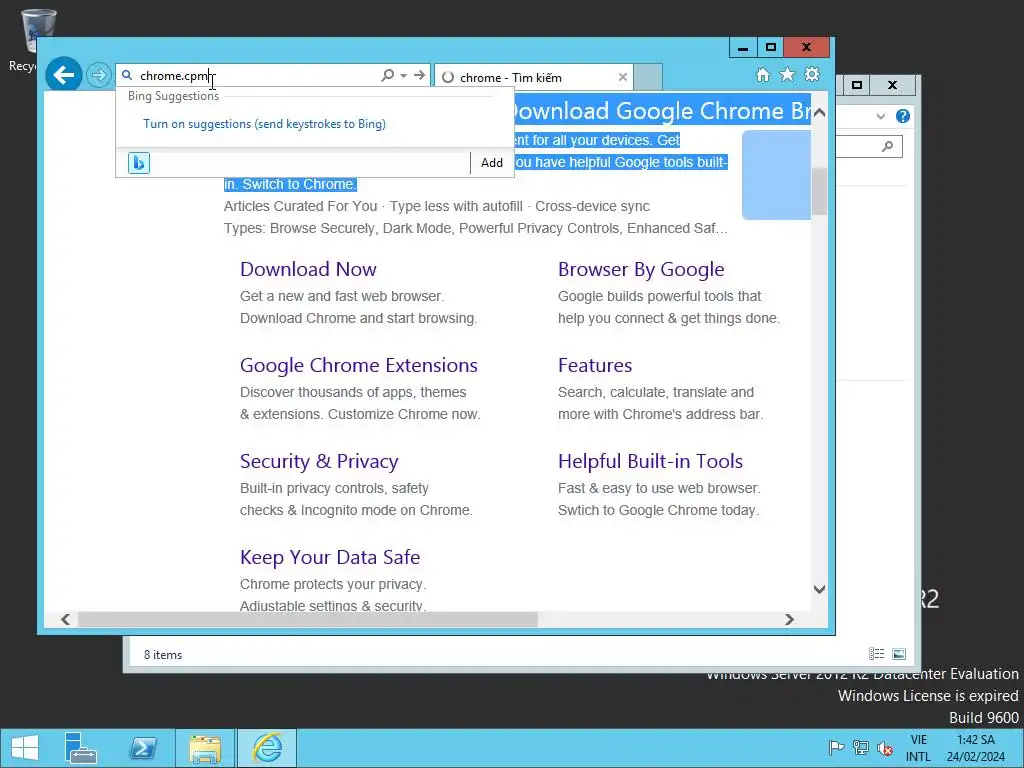Go back with the IE back arrow
This screenshot has height=768, width=1024.
point(63,76)
